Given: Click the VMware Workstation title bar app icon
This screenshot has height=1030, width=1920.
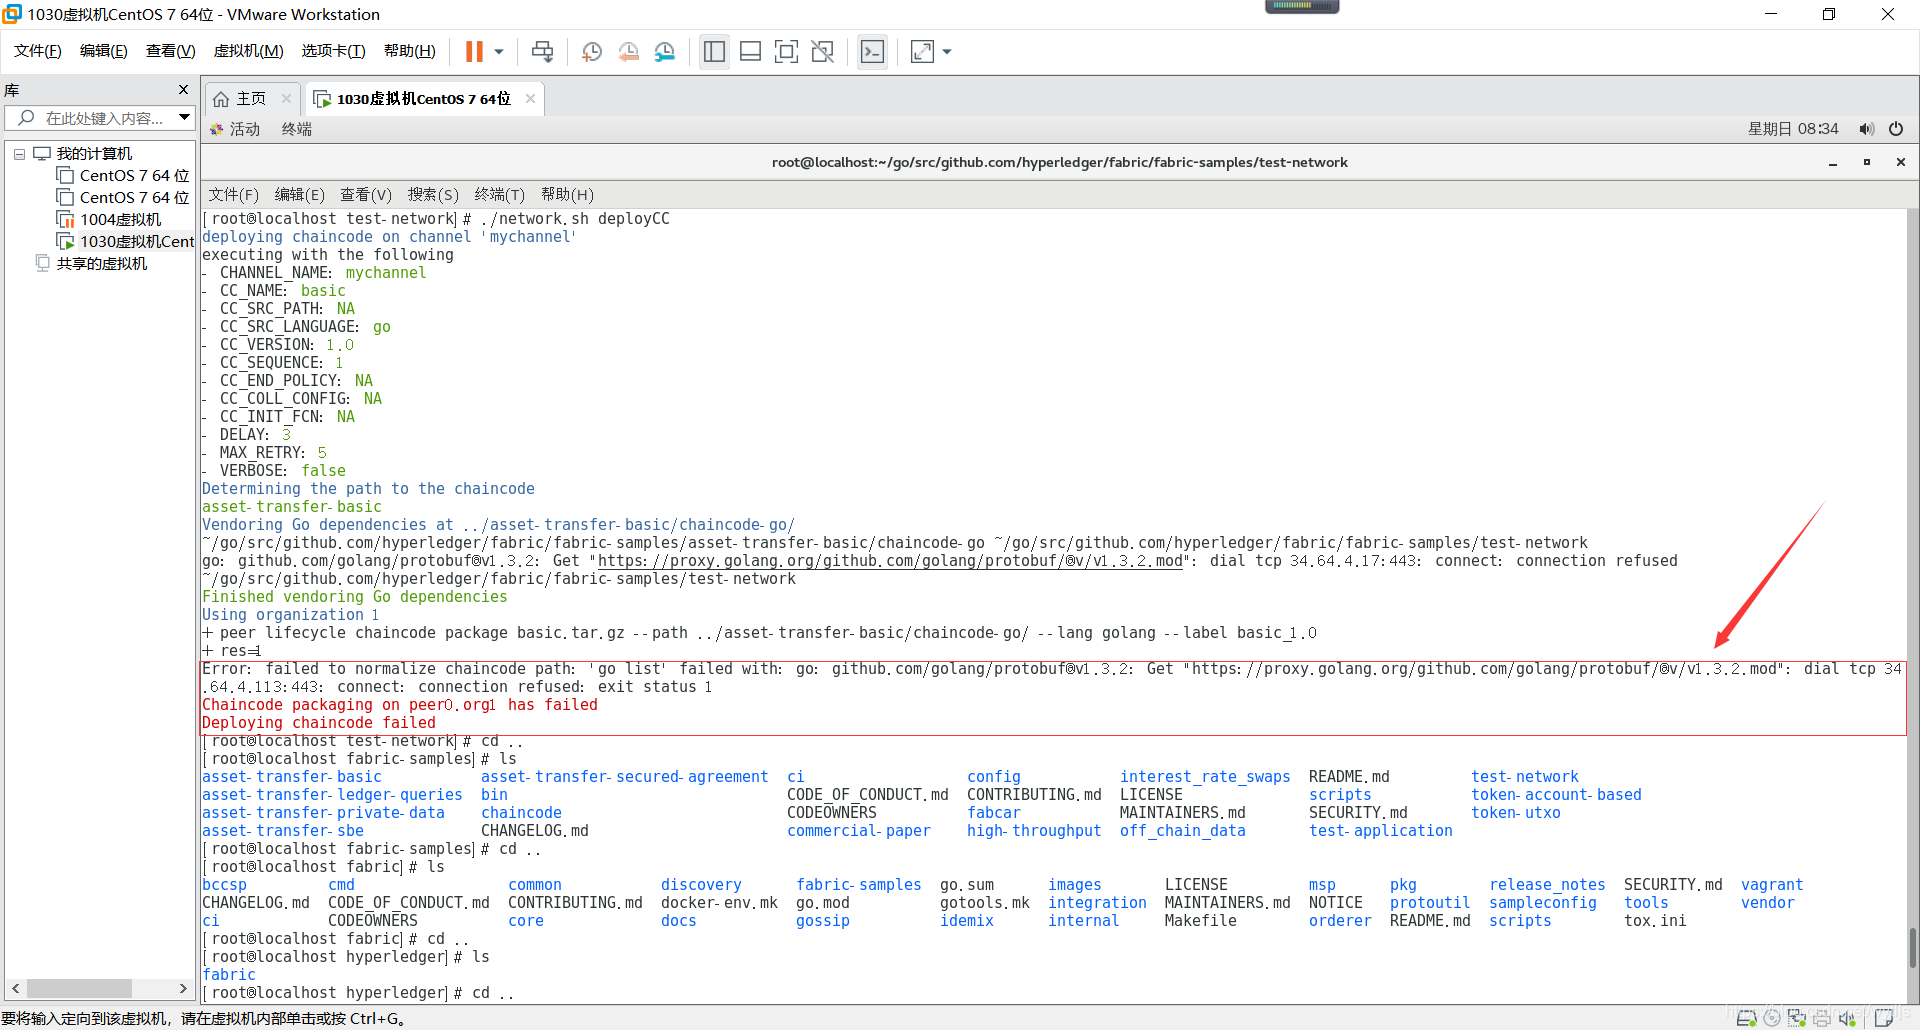Looking at the screenshot, I should point(12,14).
